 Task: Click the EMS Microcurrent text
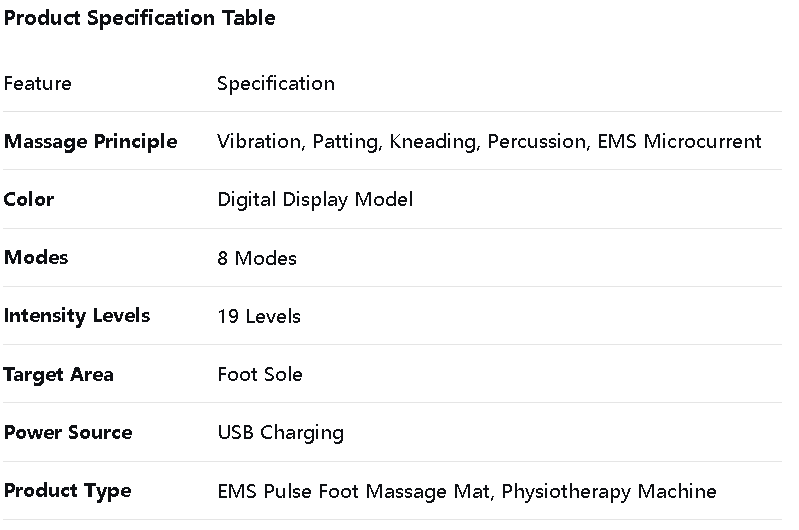(679, 141)
